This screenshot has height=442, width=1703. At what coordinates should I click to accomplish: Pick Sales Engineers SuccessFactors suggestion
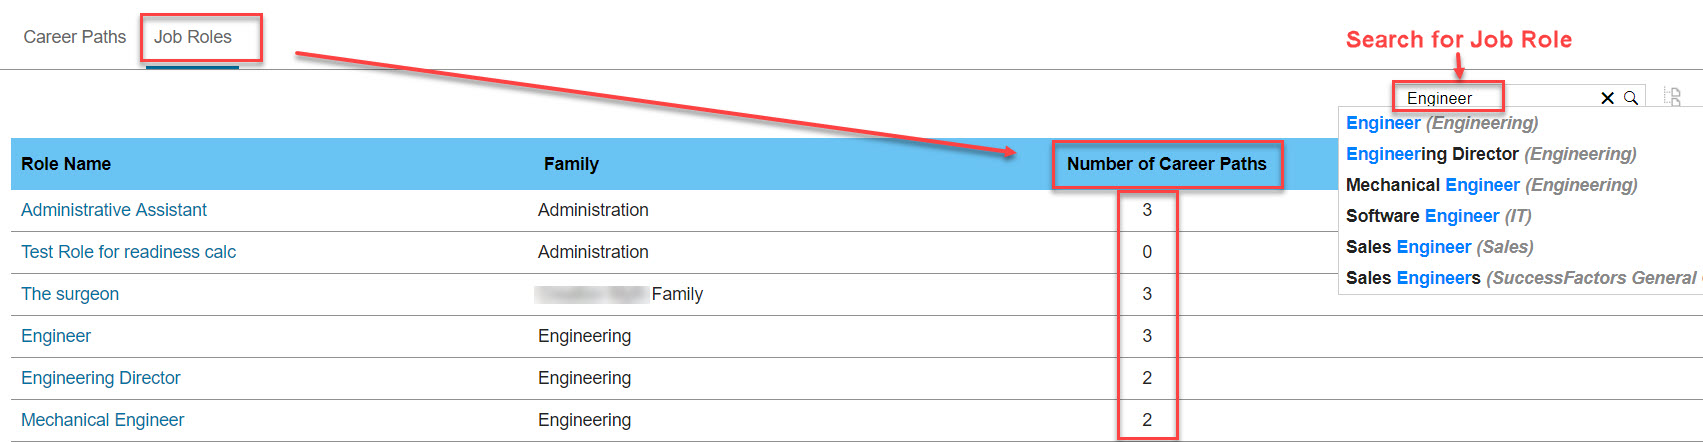(x=1521, y=278)
